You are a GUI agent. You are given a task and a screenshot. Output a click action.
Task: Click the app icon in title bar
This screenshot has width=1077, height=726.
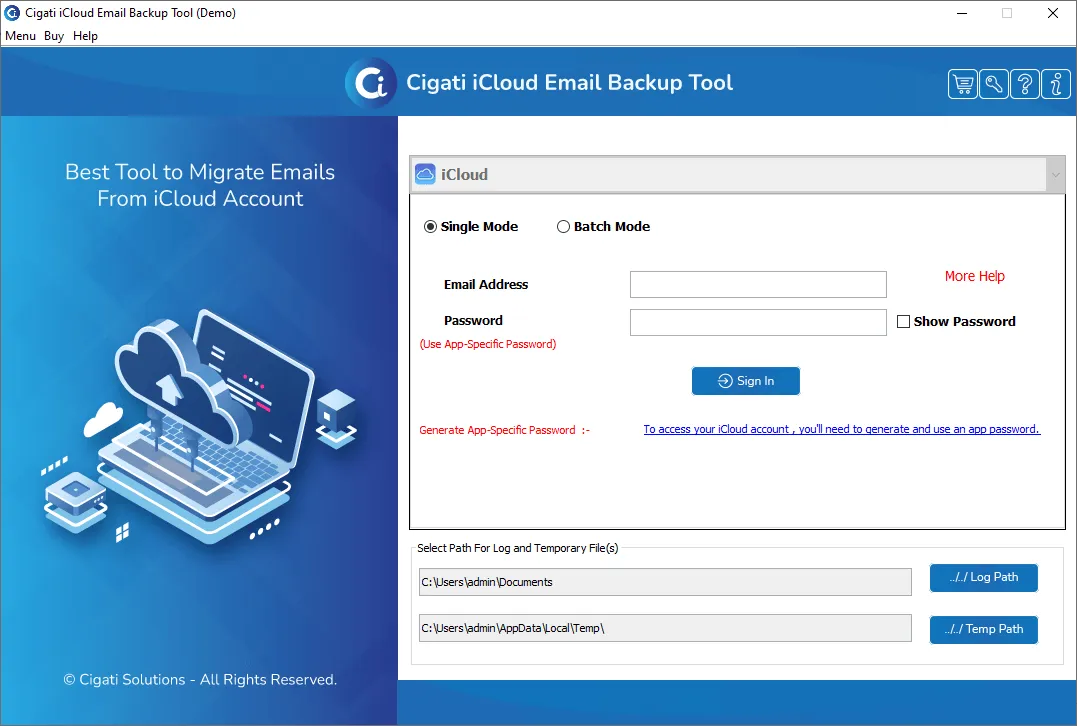click(x=11, y=13)
